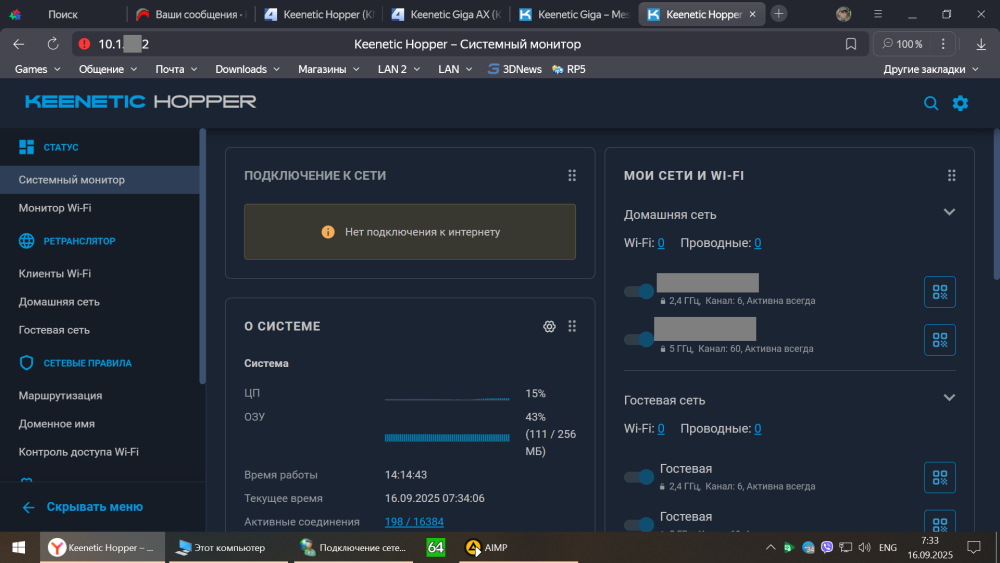The height and width of the screenshot is (563, 1000).
Task: Toggle the home 5 GHz network switch
Action: 639,339
